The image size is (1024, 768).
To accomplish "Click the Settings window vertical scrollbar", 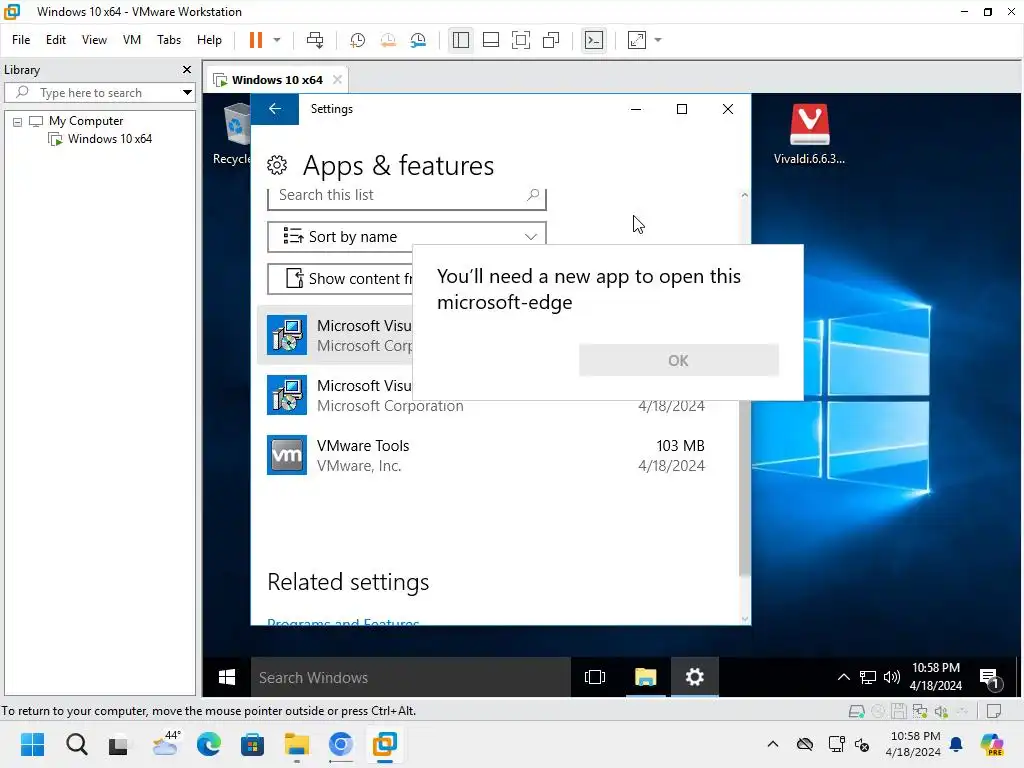I will (x=744, y=407).
